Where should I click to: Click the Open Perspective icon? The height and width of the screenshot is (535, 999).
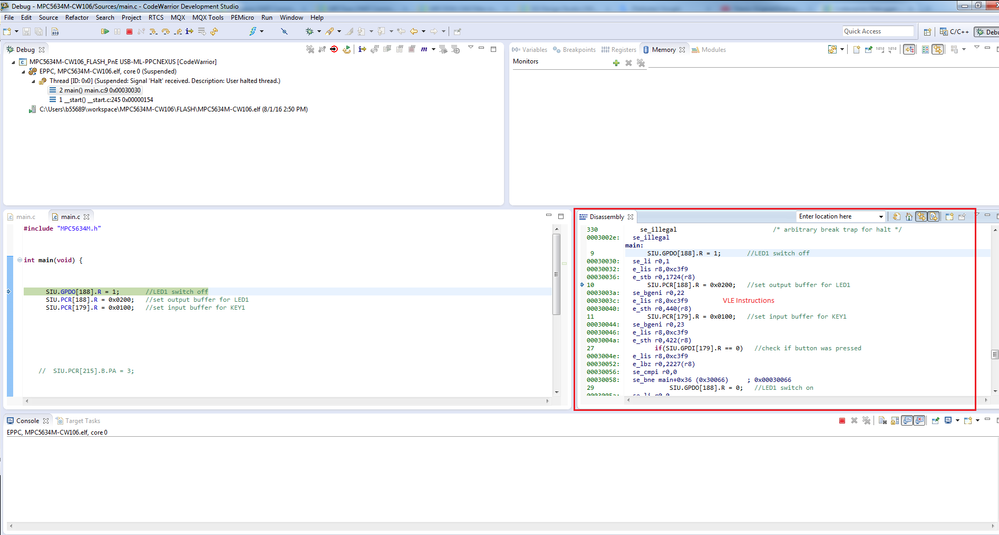(x=928, y=31)
